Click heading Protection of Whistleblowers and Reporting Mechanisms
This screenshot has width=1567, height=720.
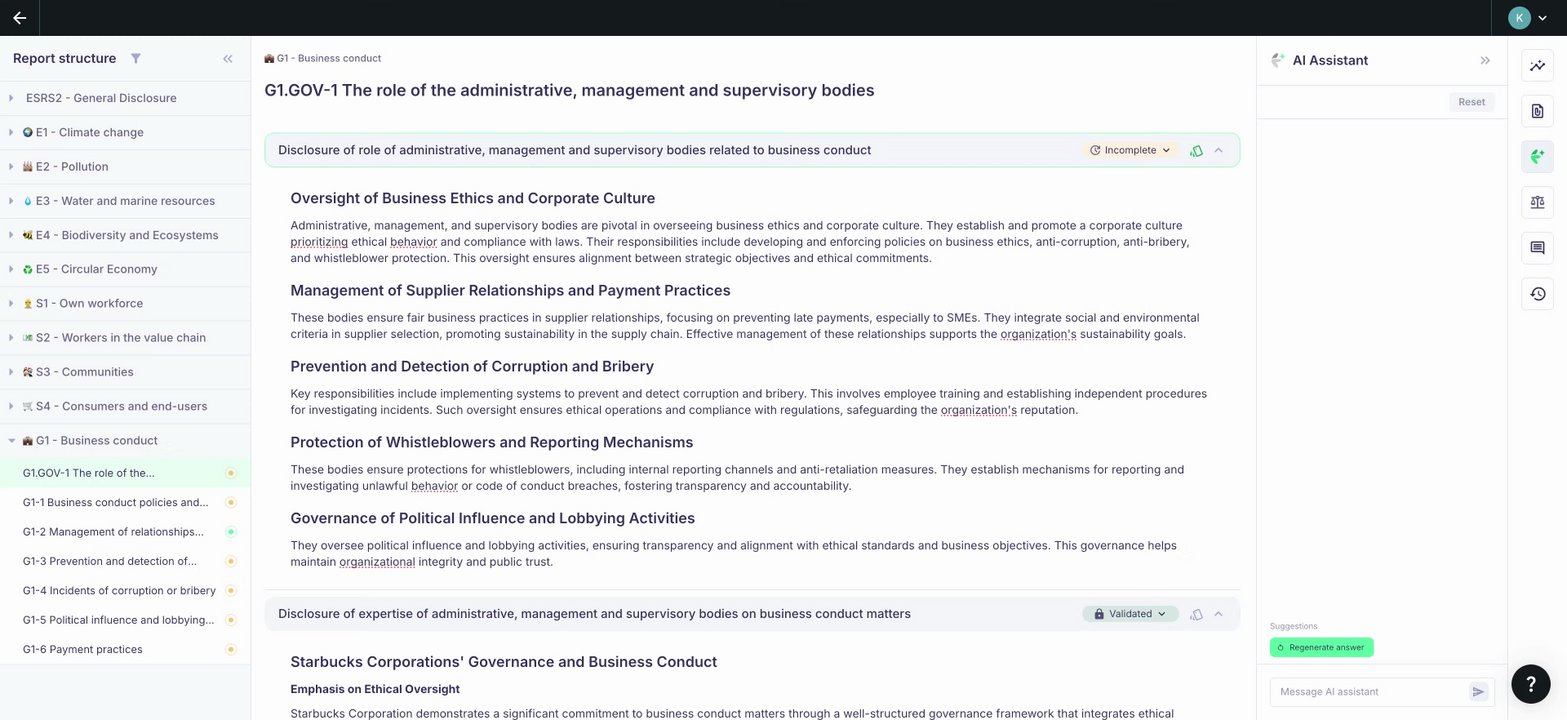click(x=492, y=442)
